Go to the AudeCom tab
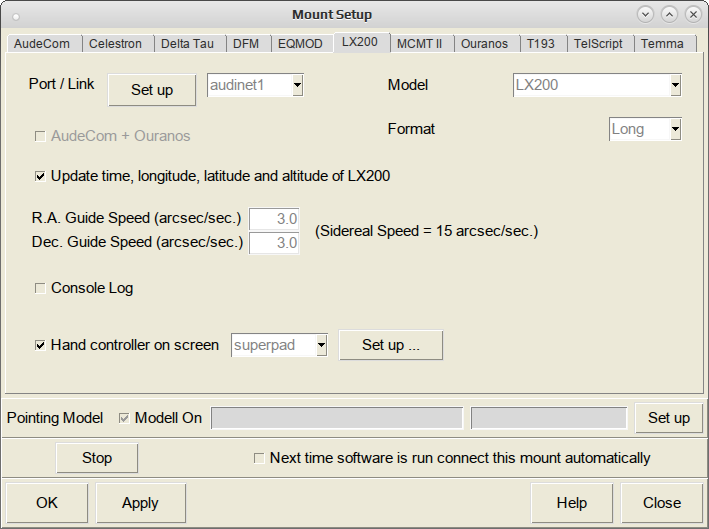Screen dimensions: 709x529 42,44
